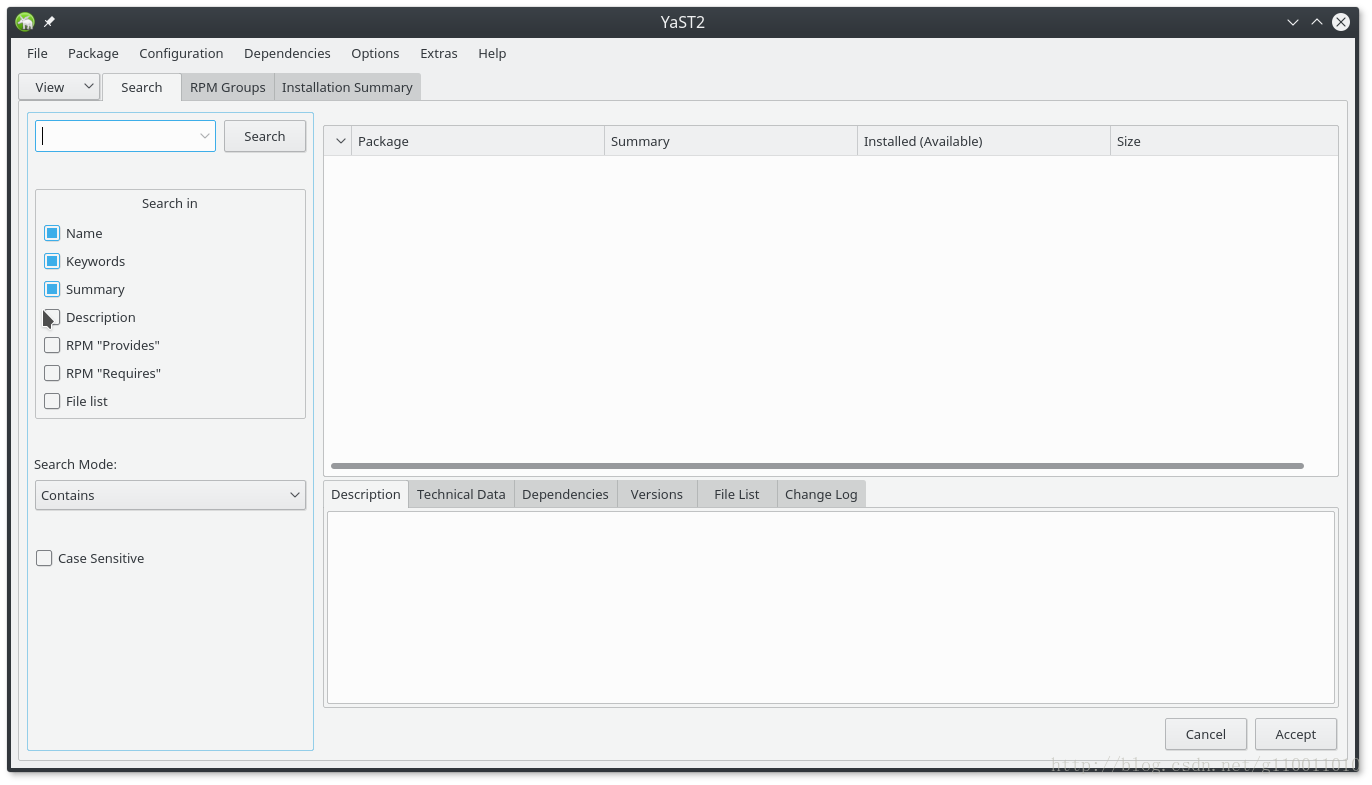Viewport: 1372px width, 785px height.
Task: Click the status column sort arrow
Action: pyautogui.click(x=340, y=141)
